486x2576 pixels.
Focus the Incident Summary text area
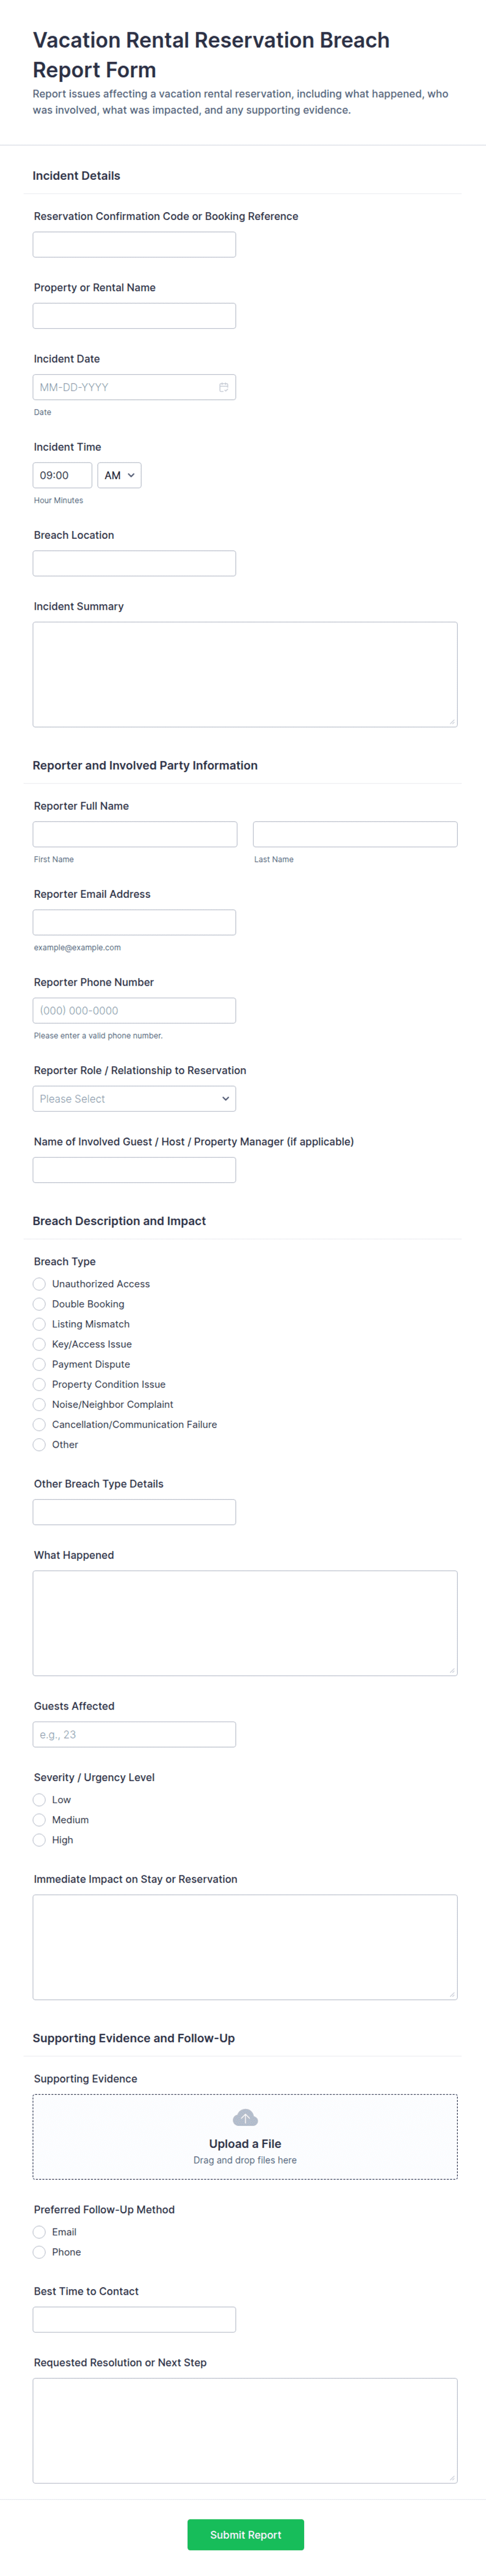[x=245, y=675]
